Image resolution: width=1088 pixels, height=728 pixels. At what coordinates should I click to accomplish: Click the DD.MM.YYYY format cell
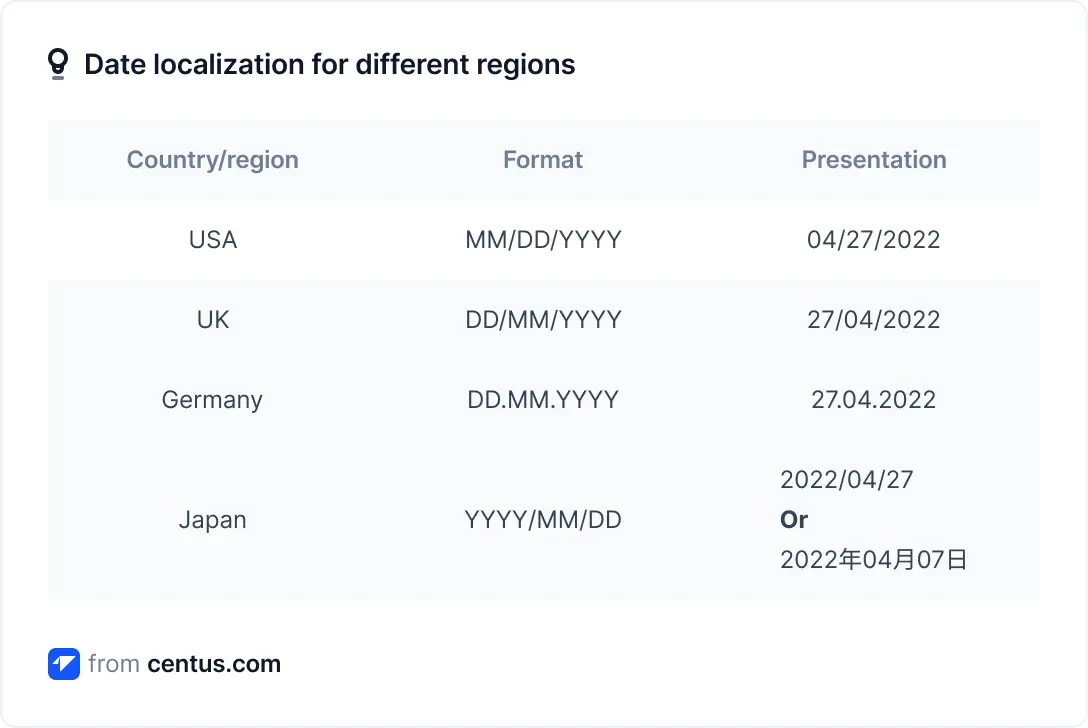pos(543,400)
